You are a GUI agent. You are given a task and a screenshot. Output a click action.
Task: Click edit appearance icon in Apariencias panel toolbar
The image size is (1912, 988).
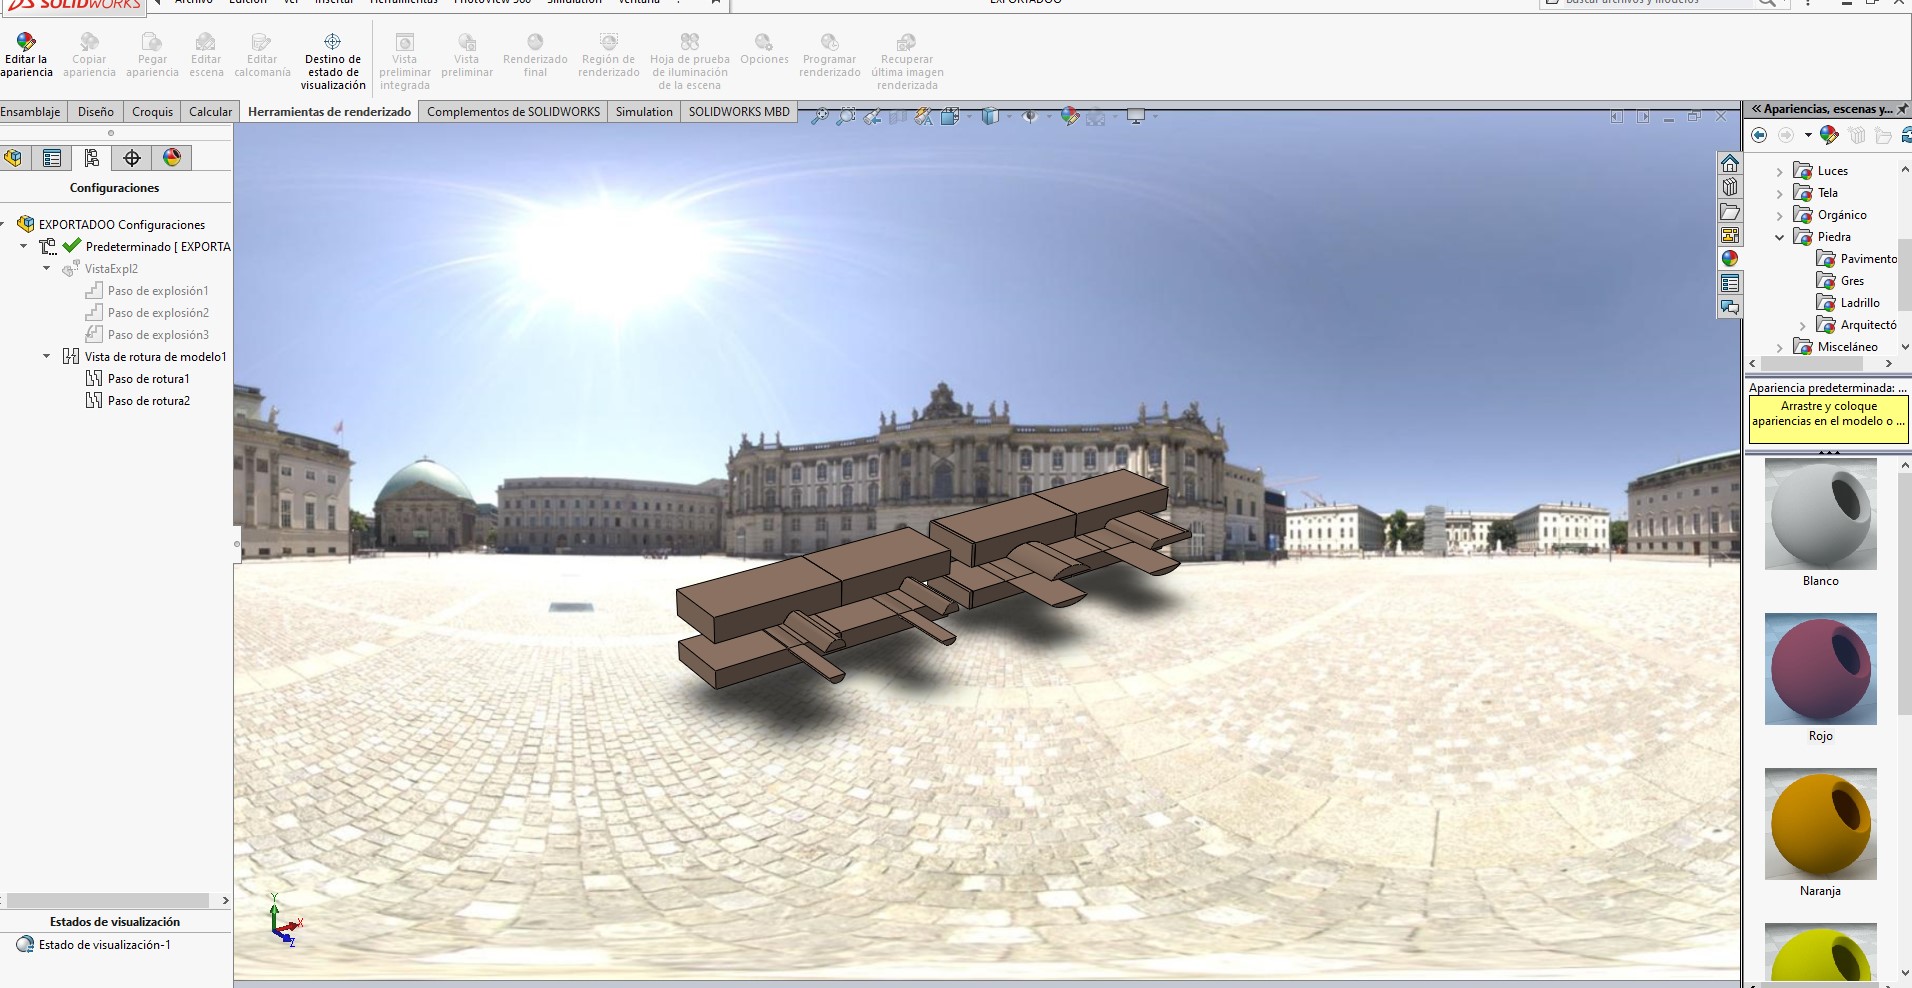point(1829,135)
